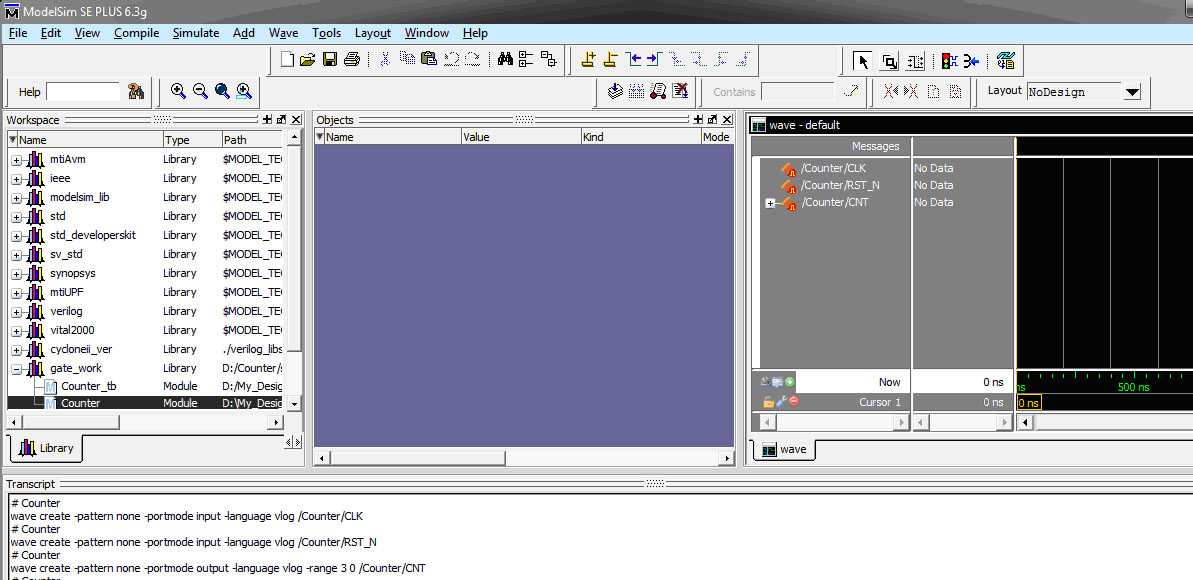This screenshot has width=1193, height=580.
Task: Click the New file icon
Action: click(287, 59)
